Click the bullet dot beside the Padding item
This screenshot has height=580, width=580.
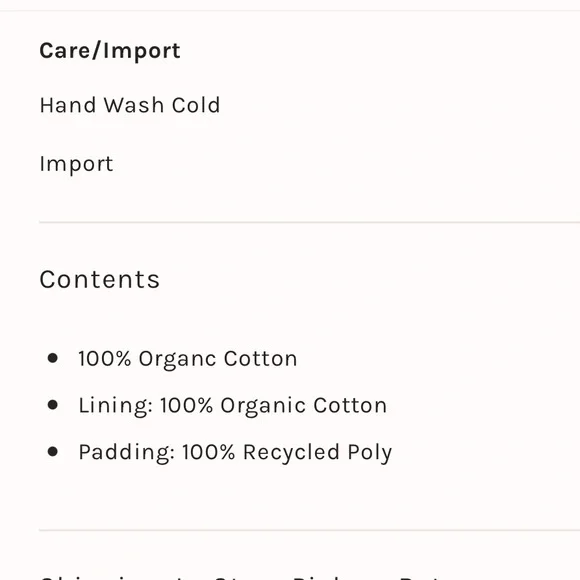click(x=53, y=452)
